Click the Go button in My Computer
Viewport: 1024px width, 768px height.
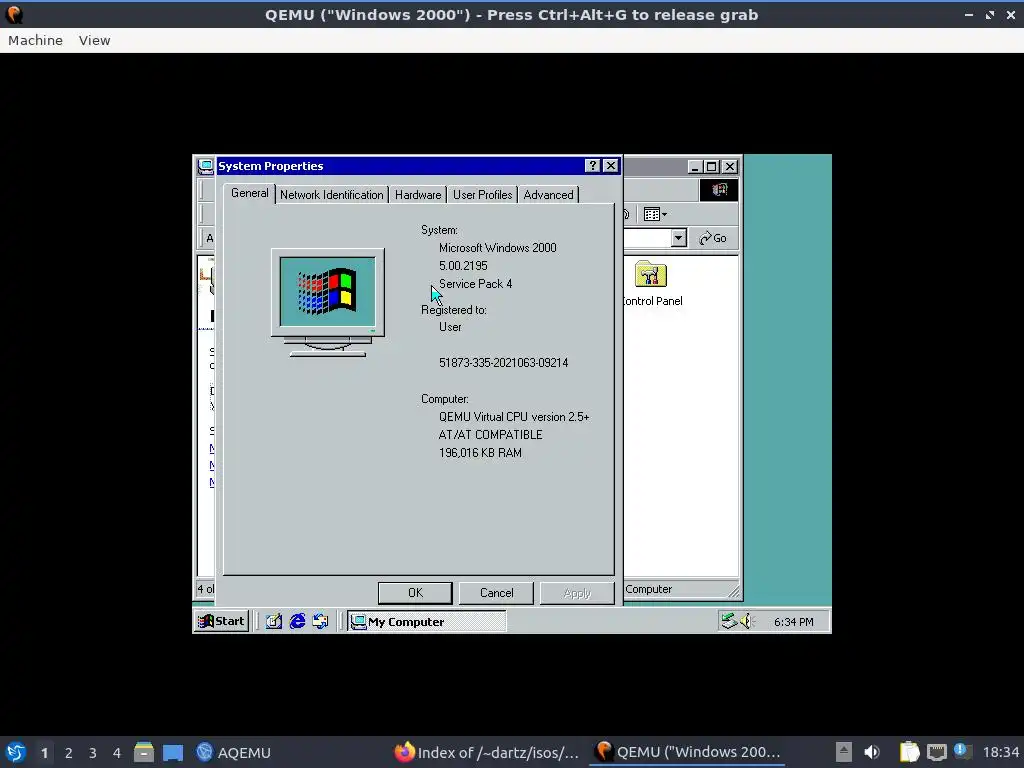click(x=712, y=238)
